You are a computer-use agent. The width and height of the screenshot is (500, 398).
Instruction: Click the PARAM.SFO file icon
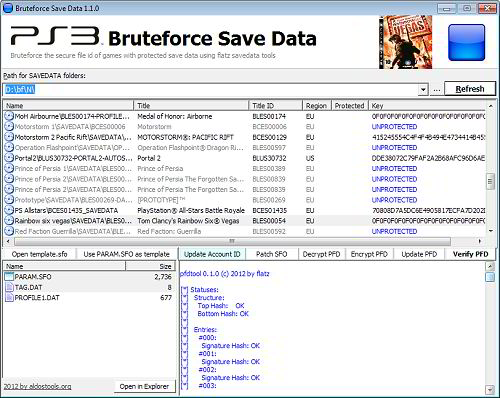pyautogui.click(x=9, y=277)
